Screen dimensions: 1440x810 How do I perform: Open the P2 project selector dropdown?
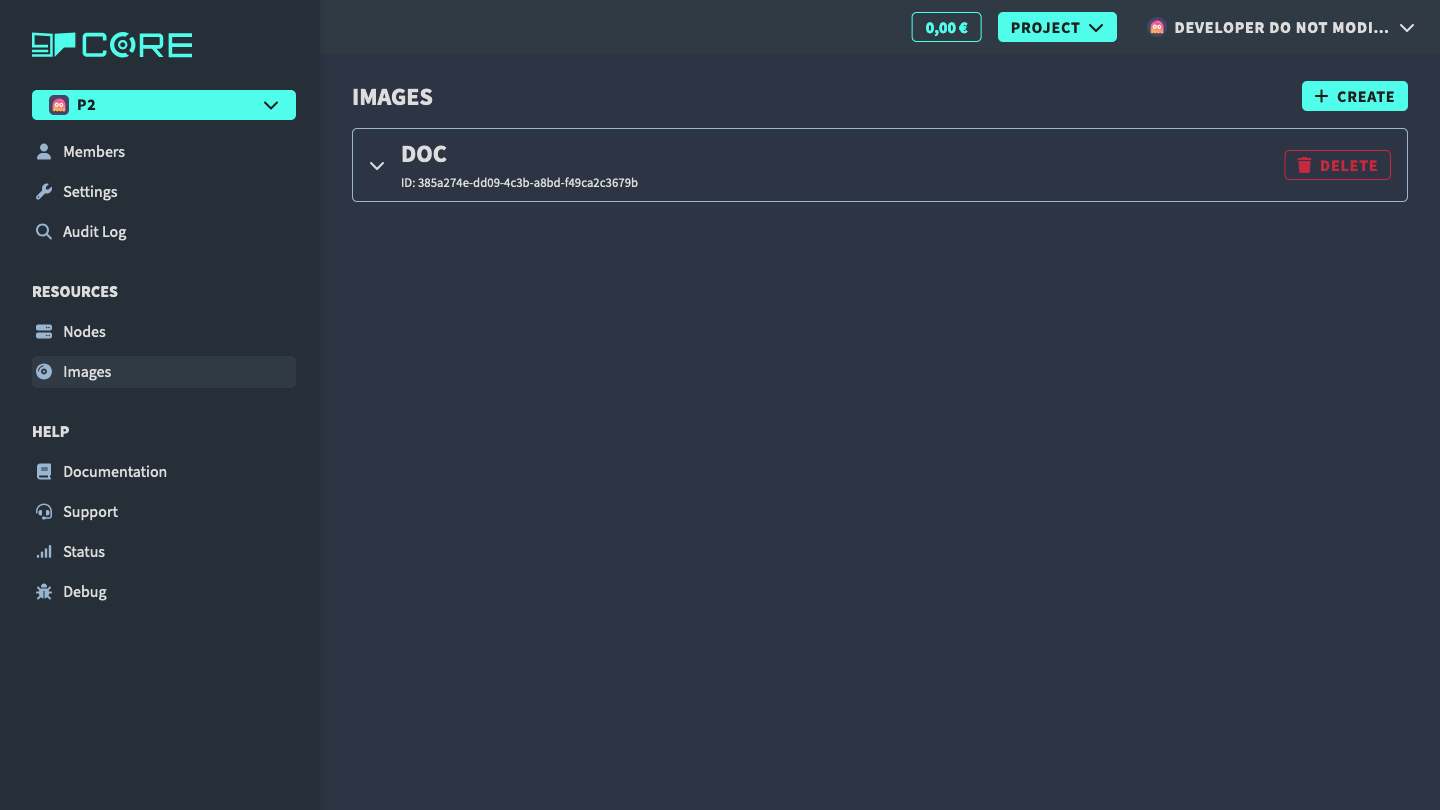(x=164, y=105)
